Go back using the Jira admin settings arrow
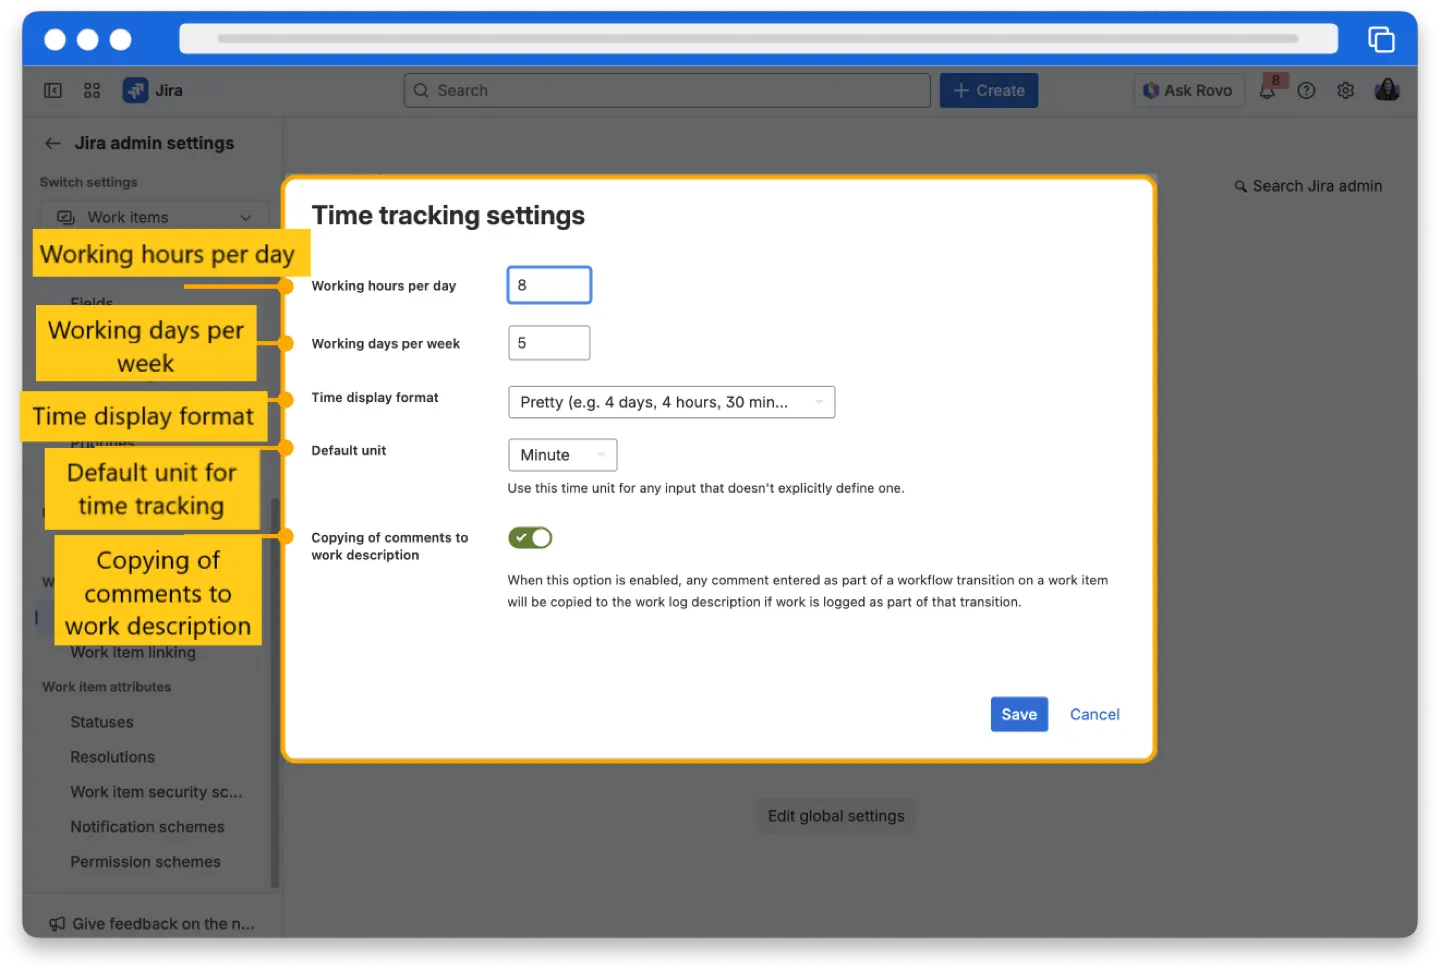This screenshot has width=1440, height=971. point(52,143)
